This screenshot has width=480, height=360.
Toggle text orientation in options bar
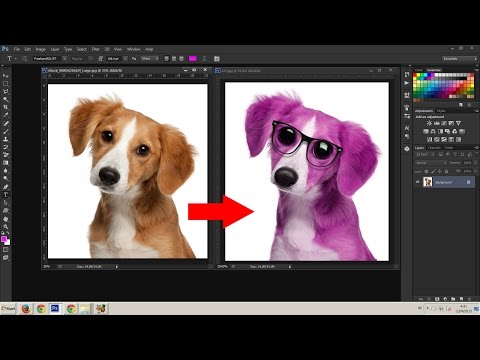tap(24, 59)
